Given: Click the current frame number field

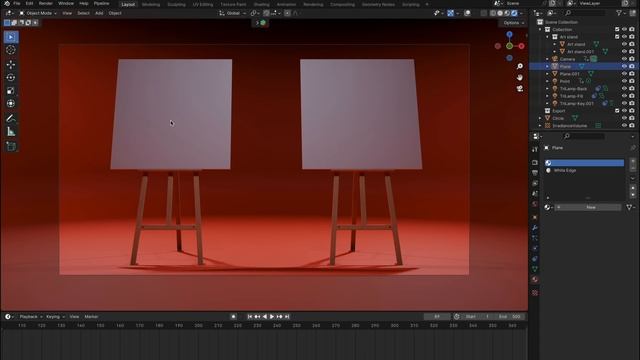Looking at the screenshot, I should pyautogui.click(x=437, y=317).
